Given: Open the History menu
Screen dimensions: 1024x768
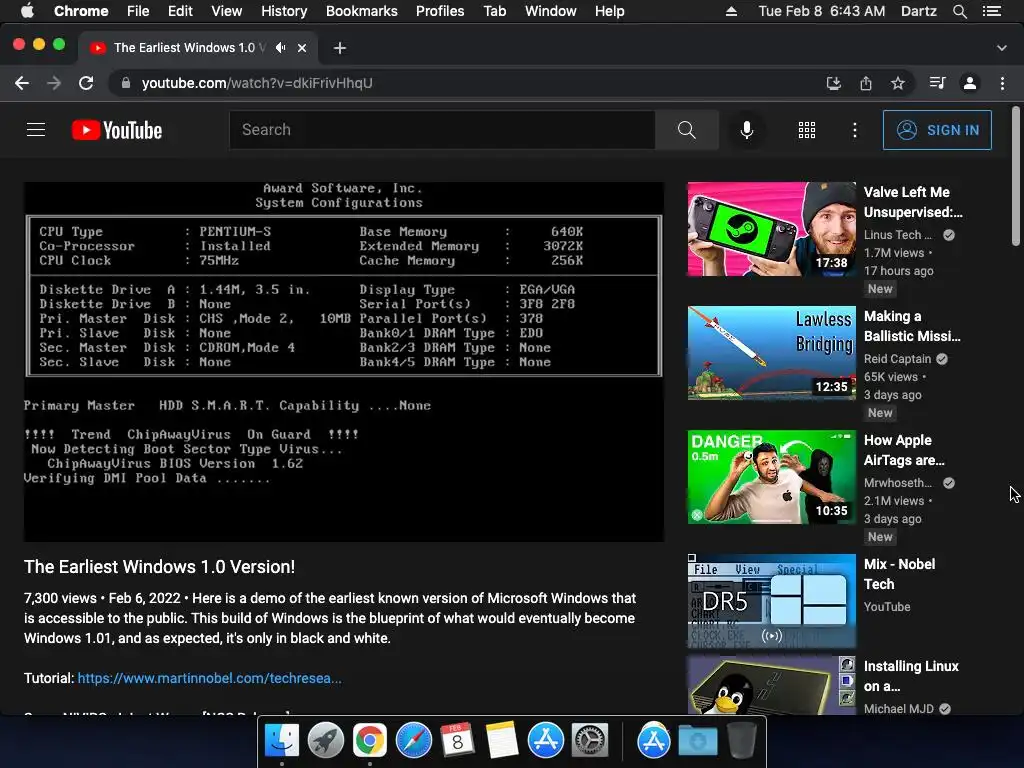Looking at the screenshot, I should click(284, 11).
